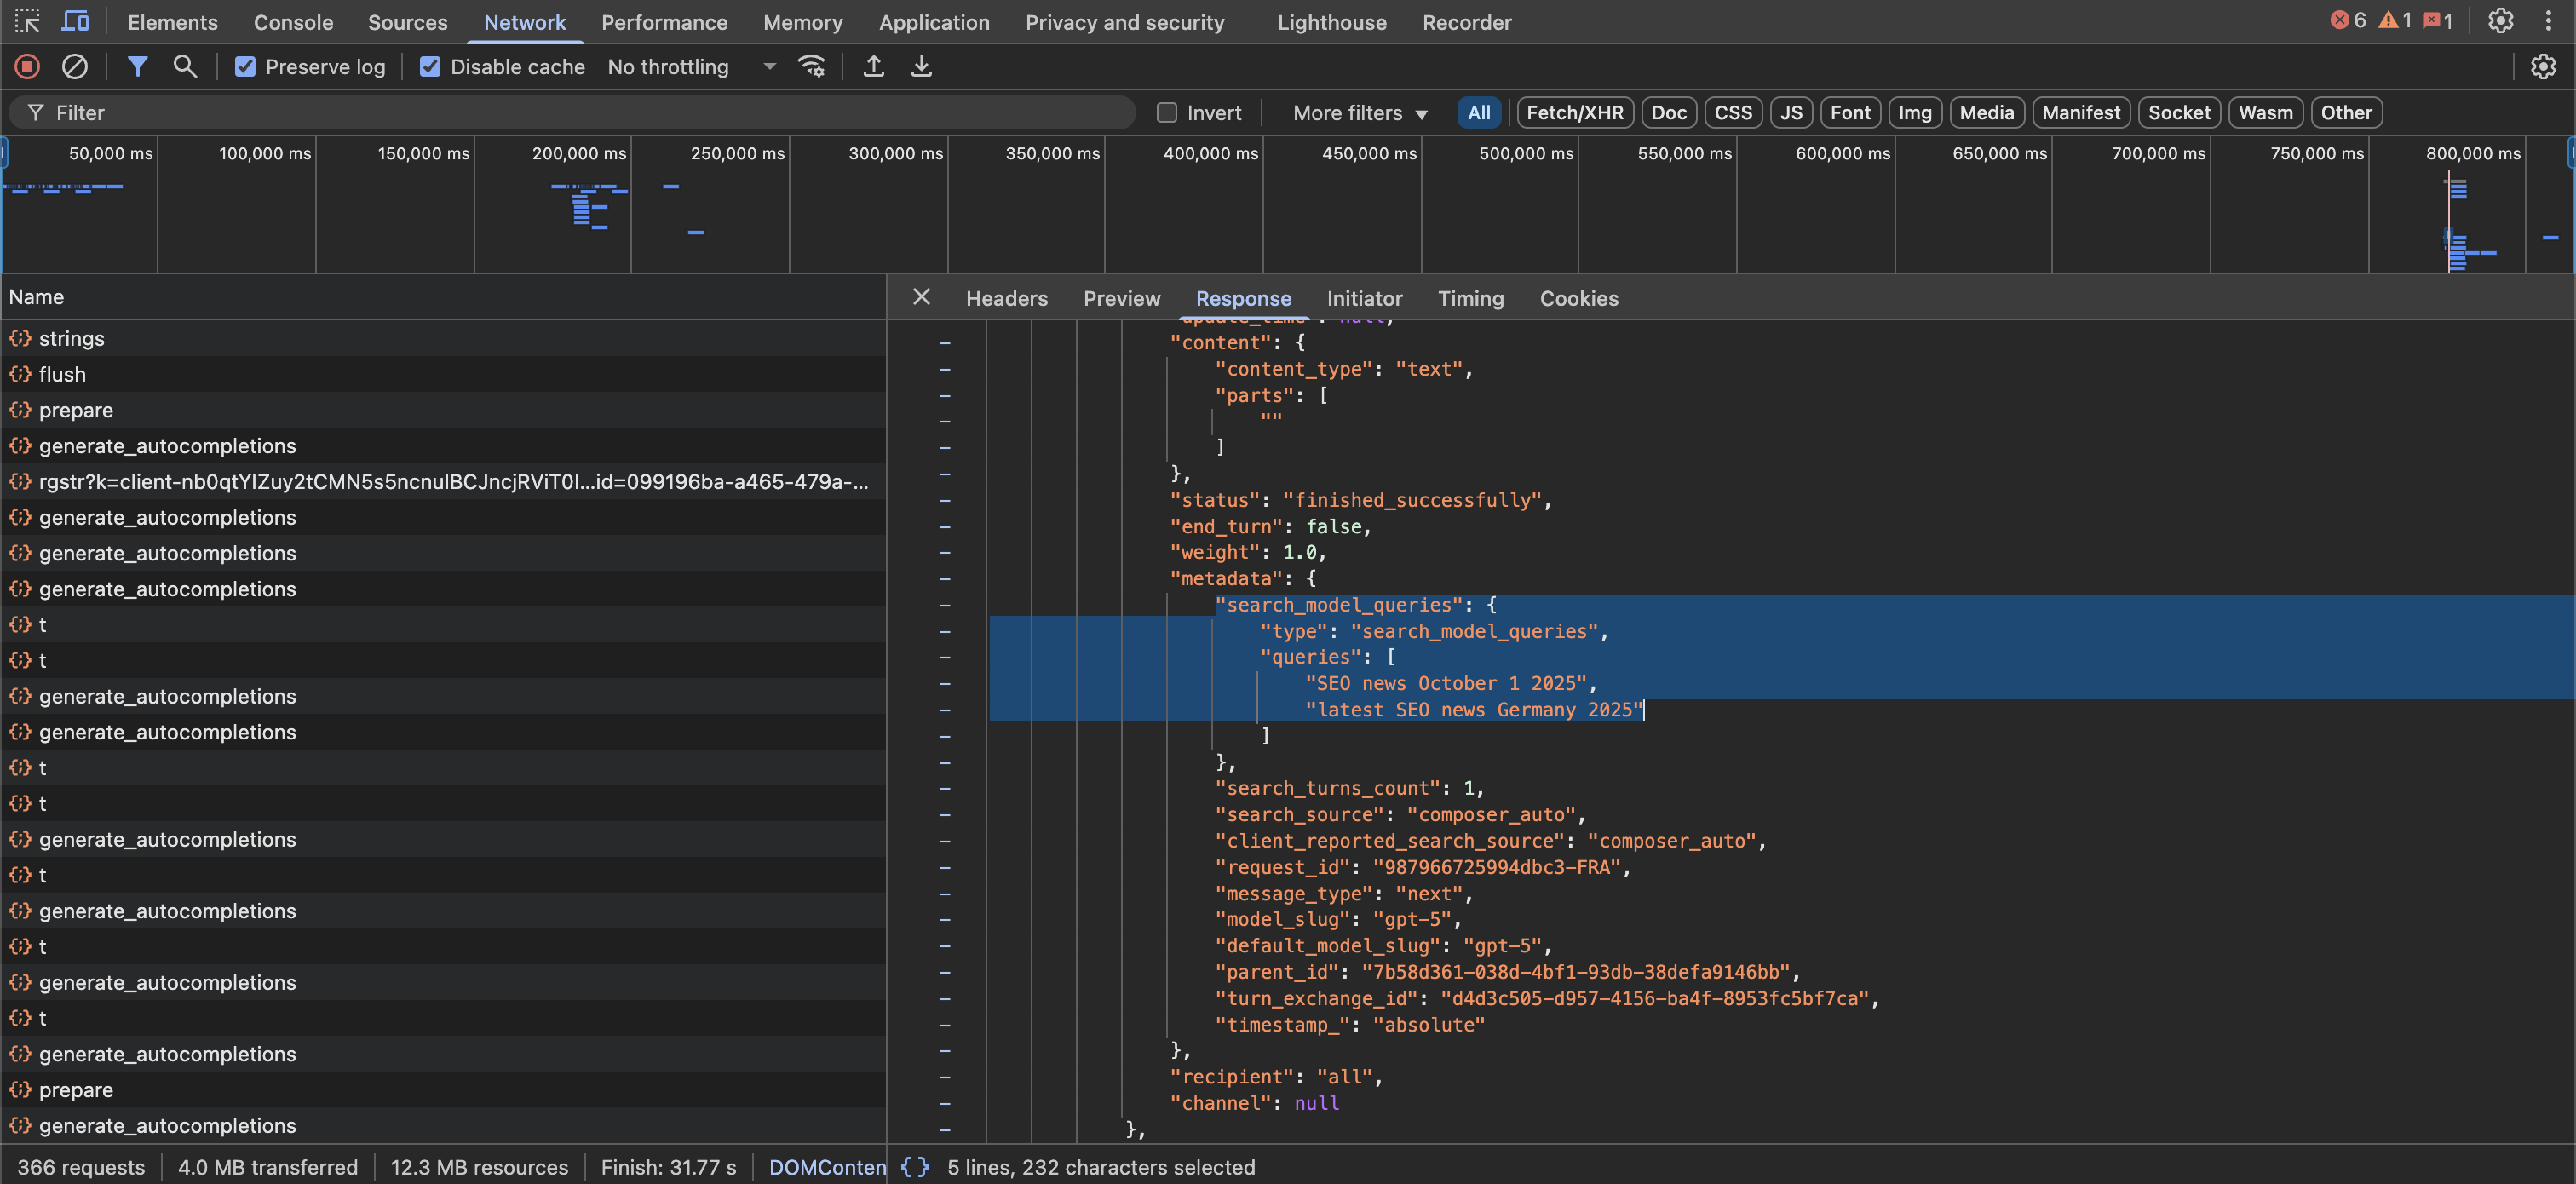Viewport: 2576px width, 1184px height.
Task: Stop recording network log
Action: pos(27,66)
